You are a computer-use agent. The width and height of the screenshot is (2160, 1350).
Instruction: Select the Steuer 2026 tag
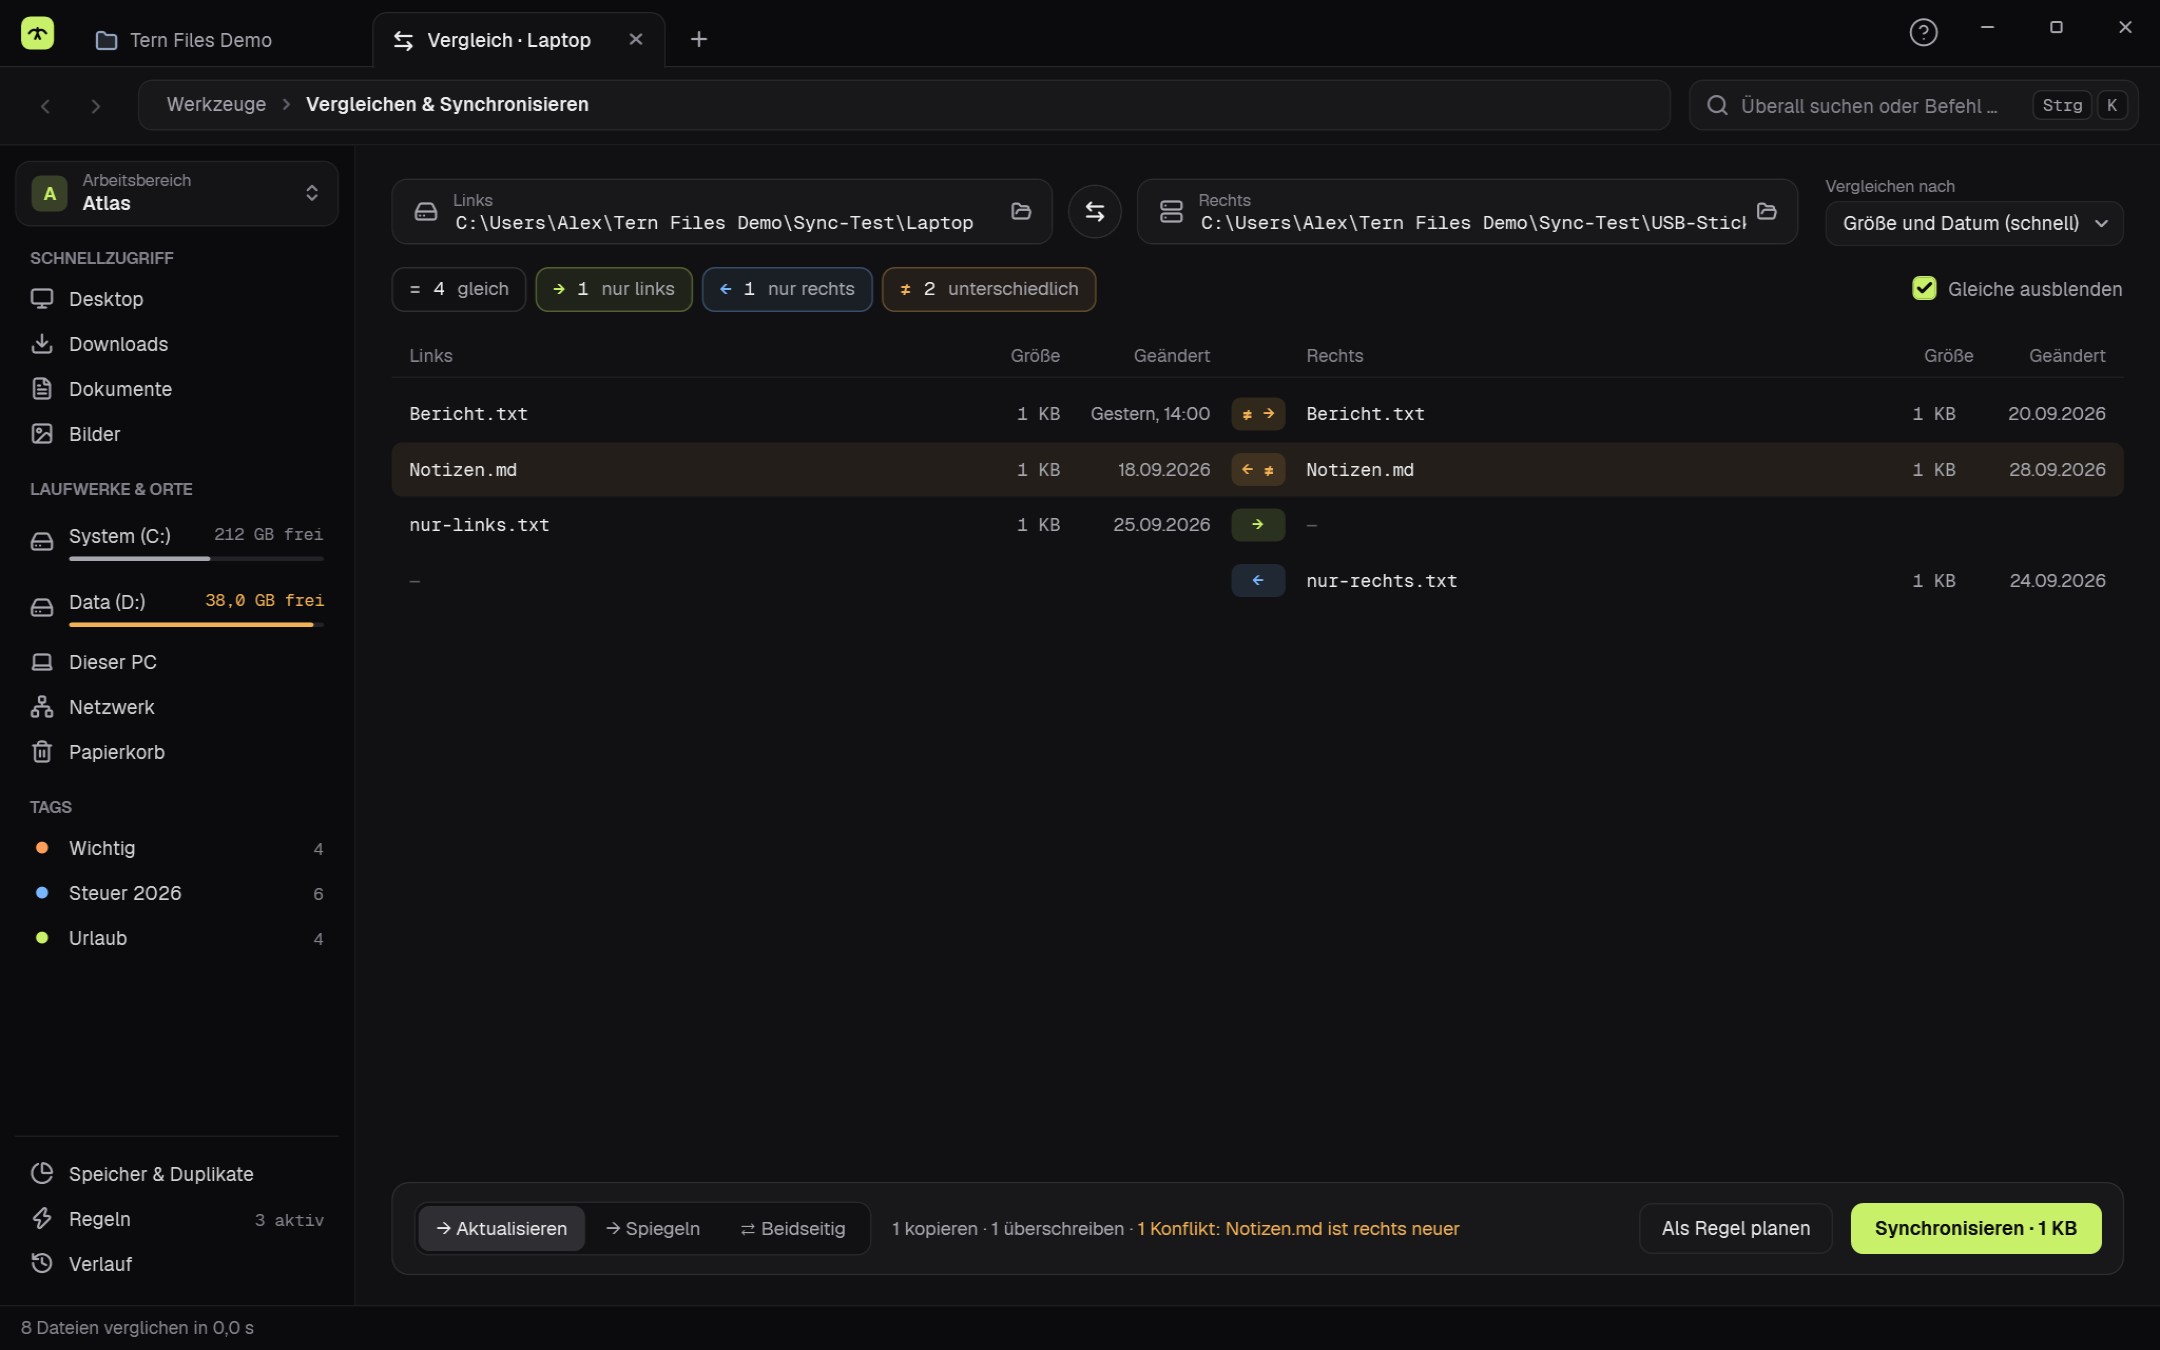coord(177,893)
